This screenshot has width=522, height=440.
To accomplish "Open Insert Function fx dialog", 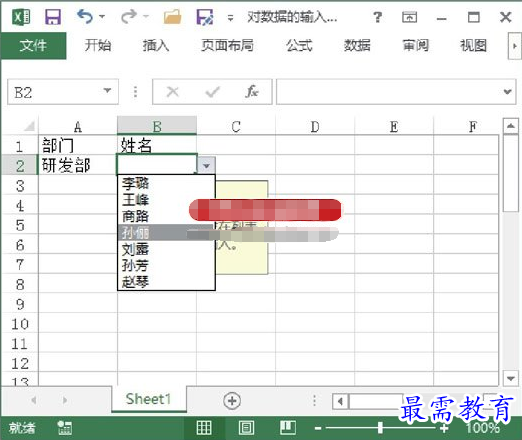I will click(x=252, y=91).
